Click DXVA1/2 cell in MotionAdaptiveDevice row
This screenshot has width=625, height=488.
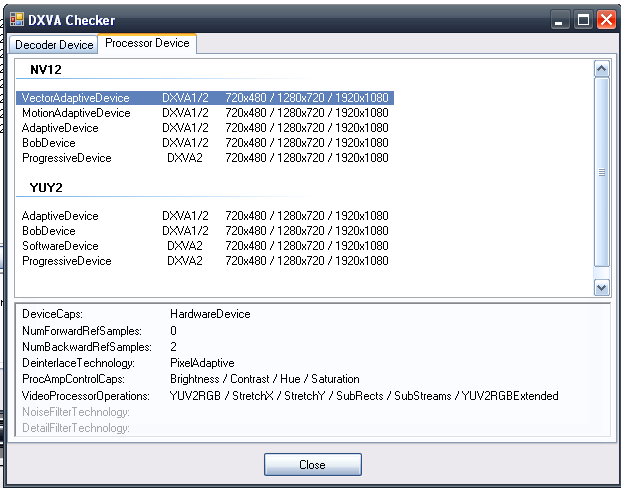185,113
